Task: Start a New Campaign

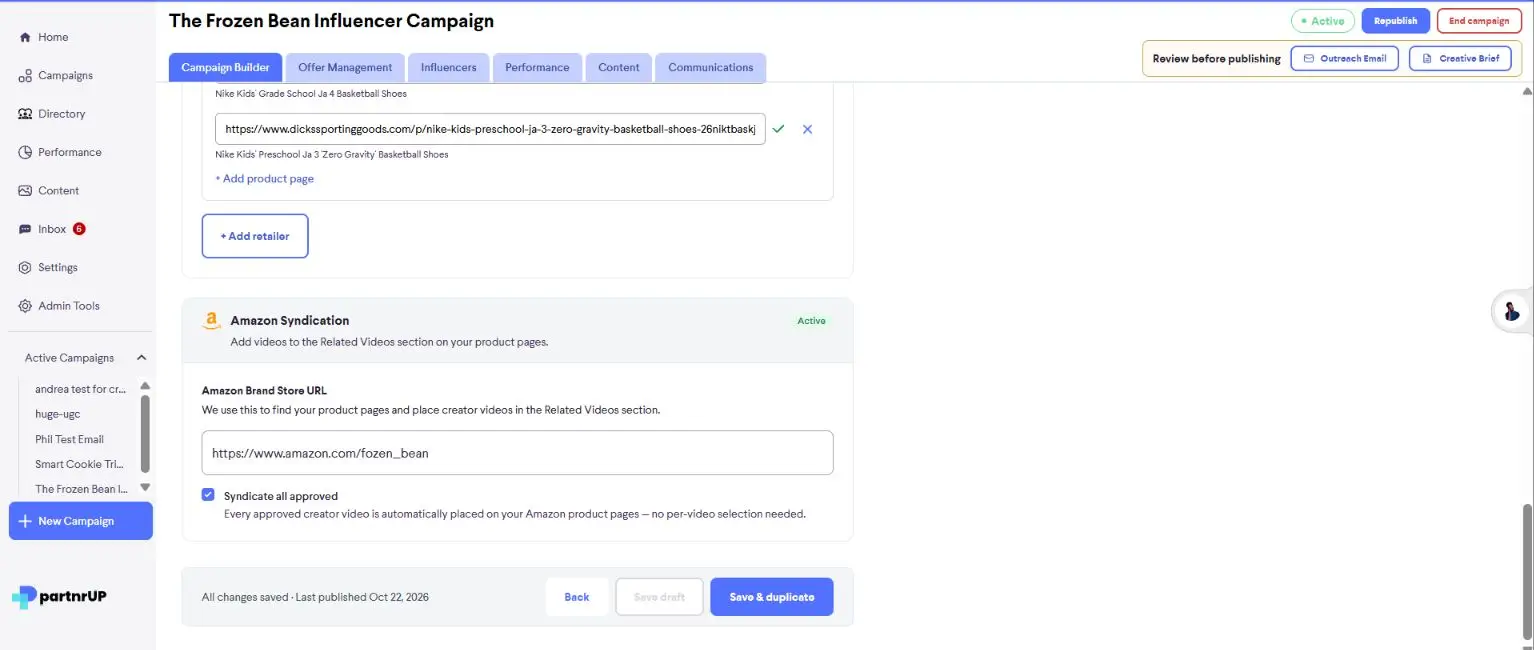Action: [81, 521]
